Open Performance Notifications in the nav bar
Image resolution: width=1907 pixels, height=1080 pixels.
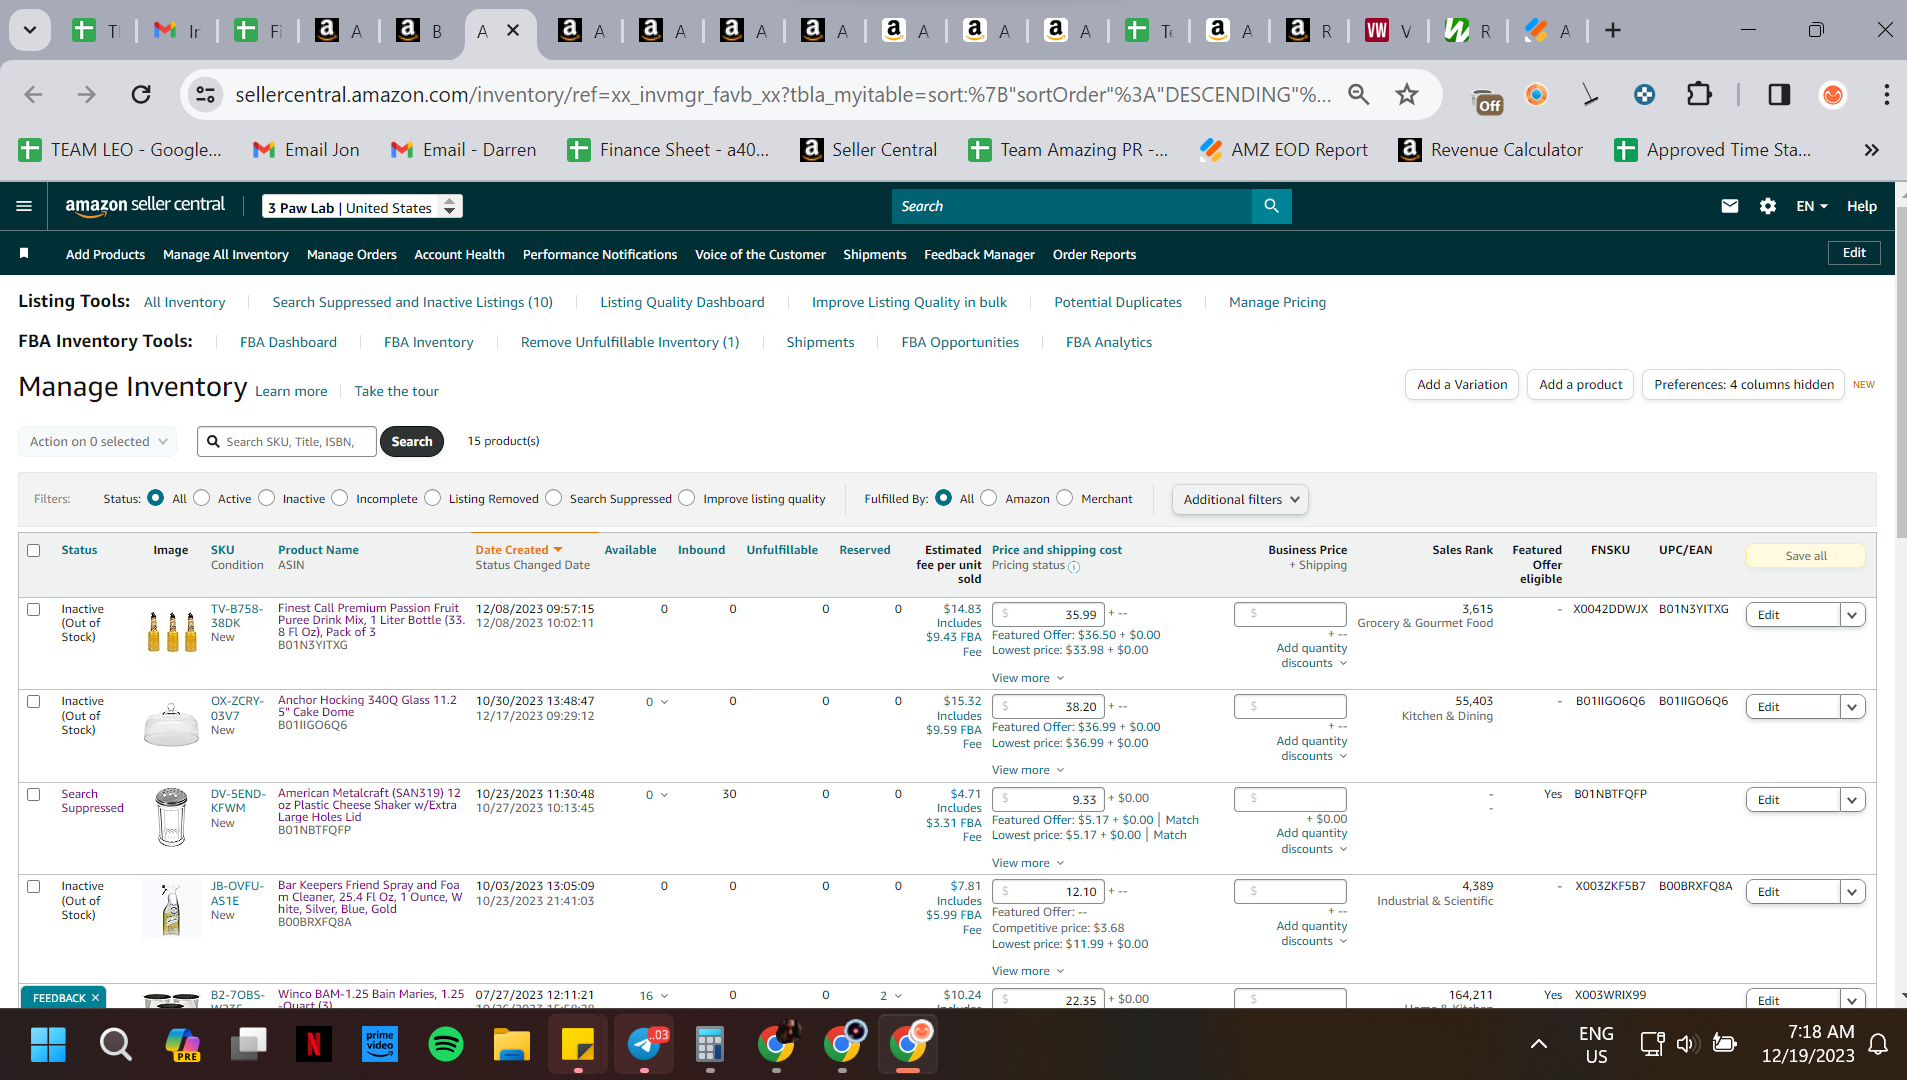[x=600, y=254]
